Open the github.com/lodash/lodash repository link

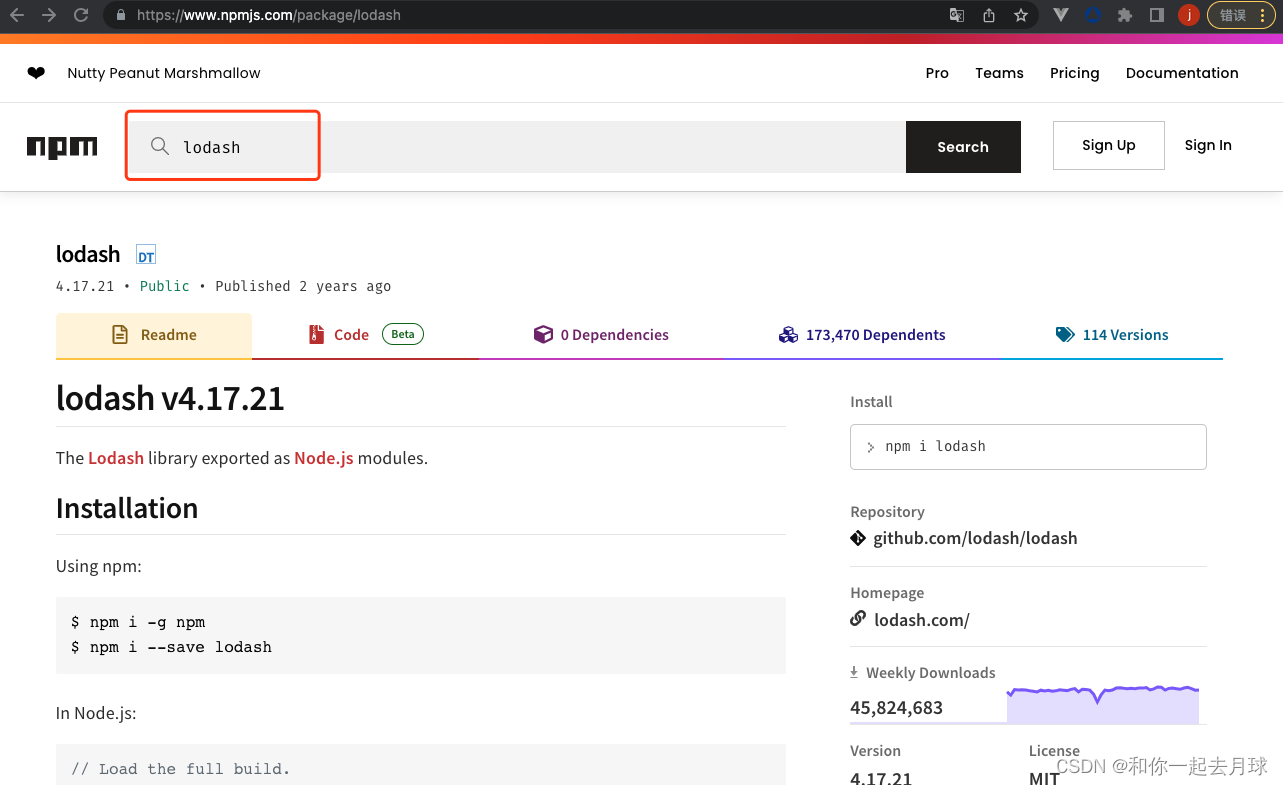pos(975,538)
